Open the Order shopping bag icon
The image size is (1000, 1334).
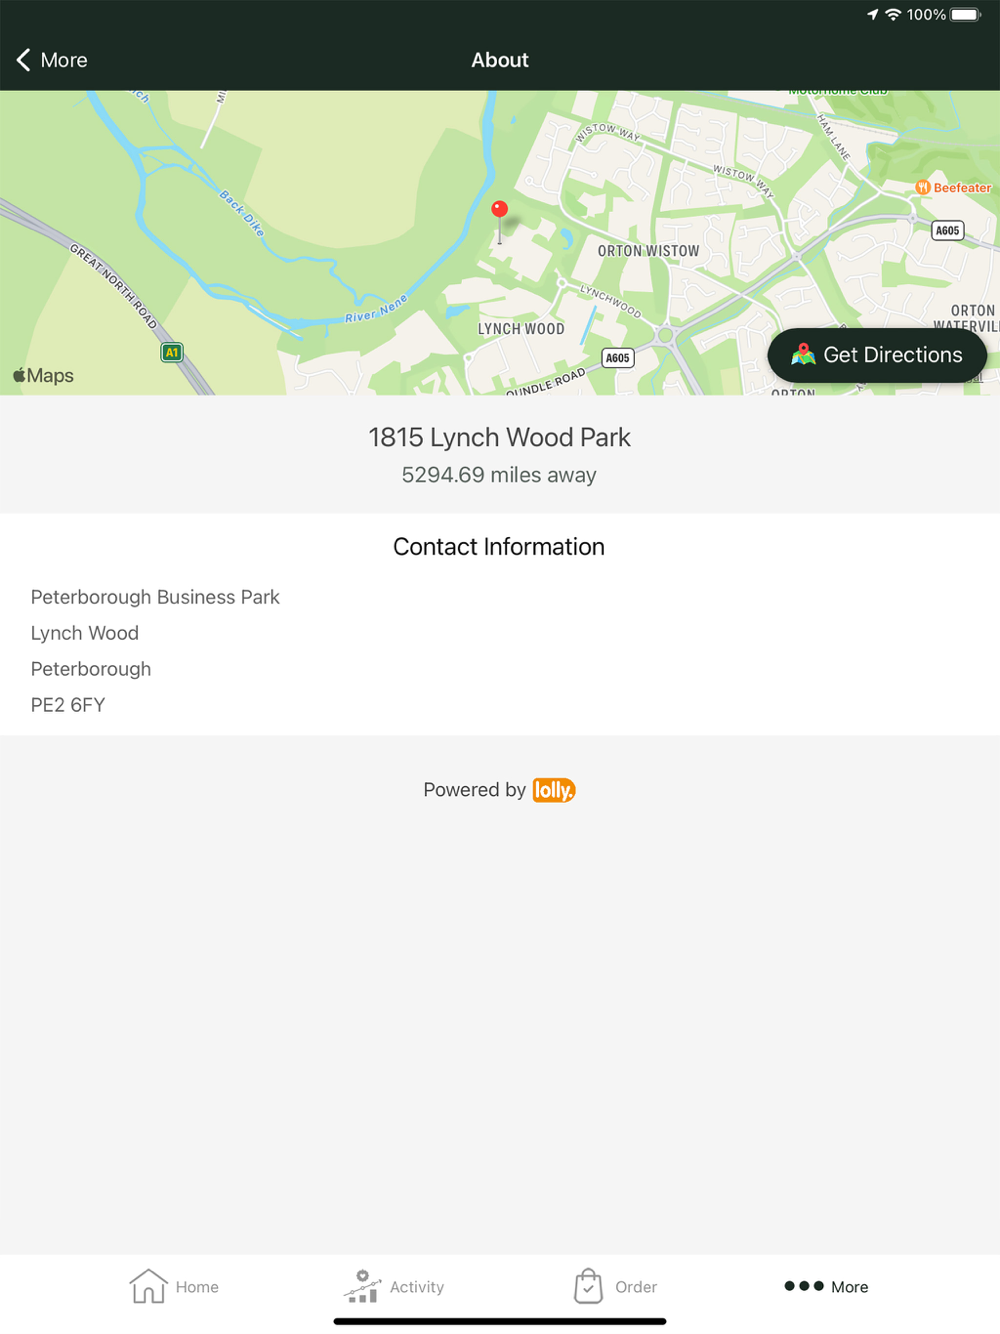588,1286
